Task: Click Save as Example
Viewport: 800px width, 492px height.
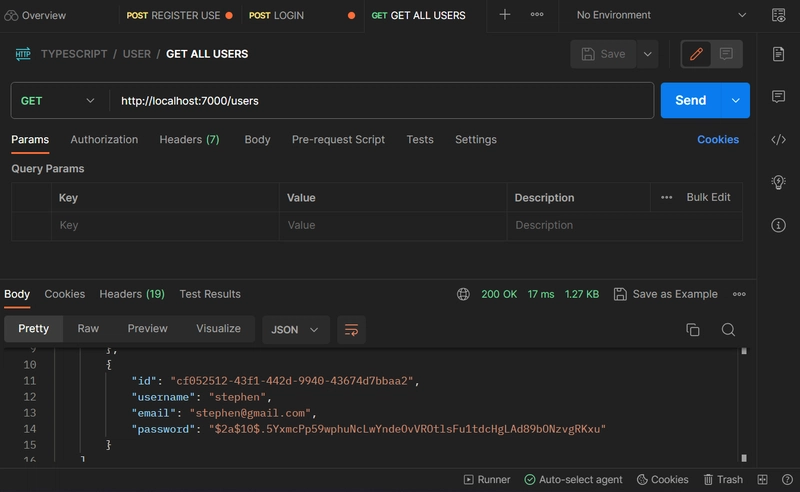Action: point(666,294)
